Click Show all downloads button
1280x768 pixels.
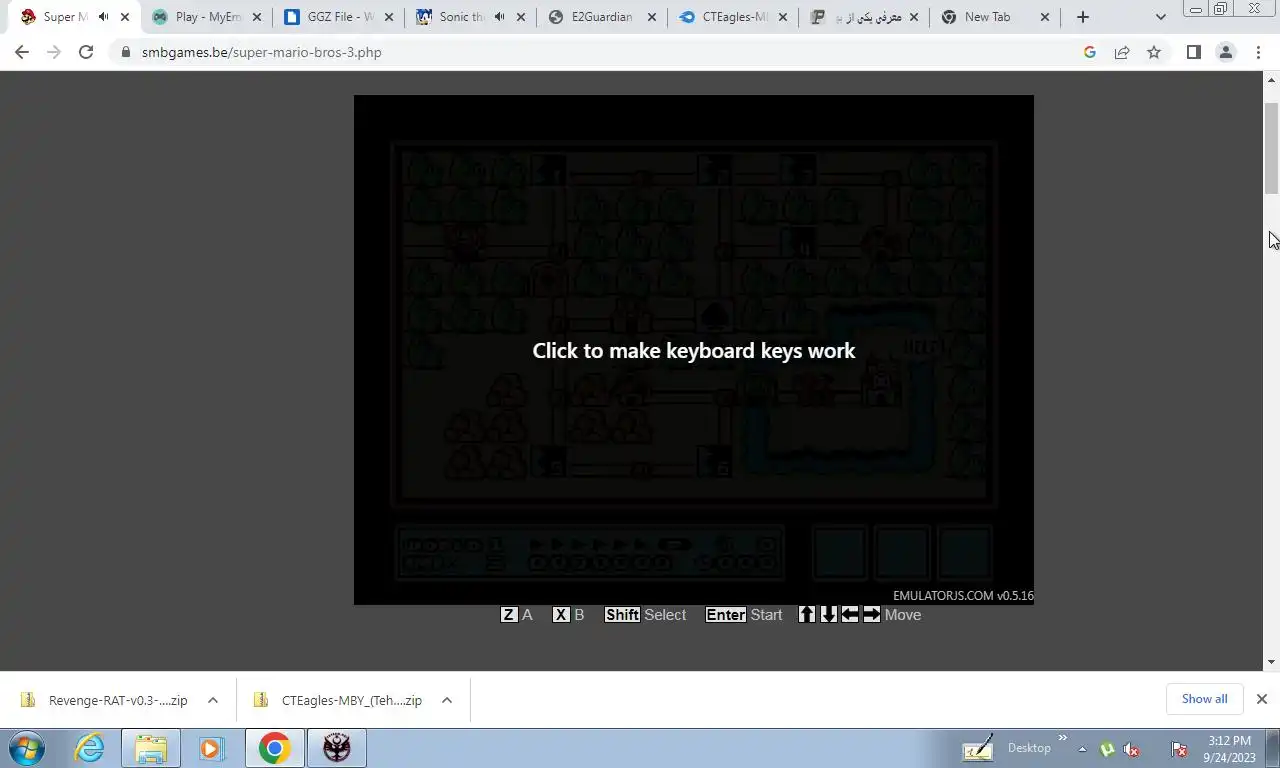click(1204, 699)
